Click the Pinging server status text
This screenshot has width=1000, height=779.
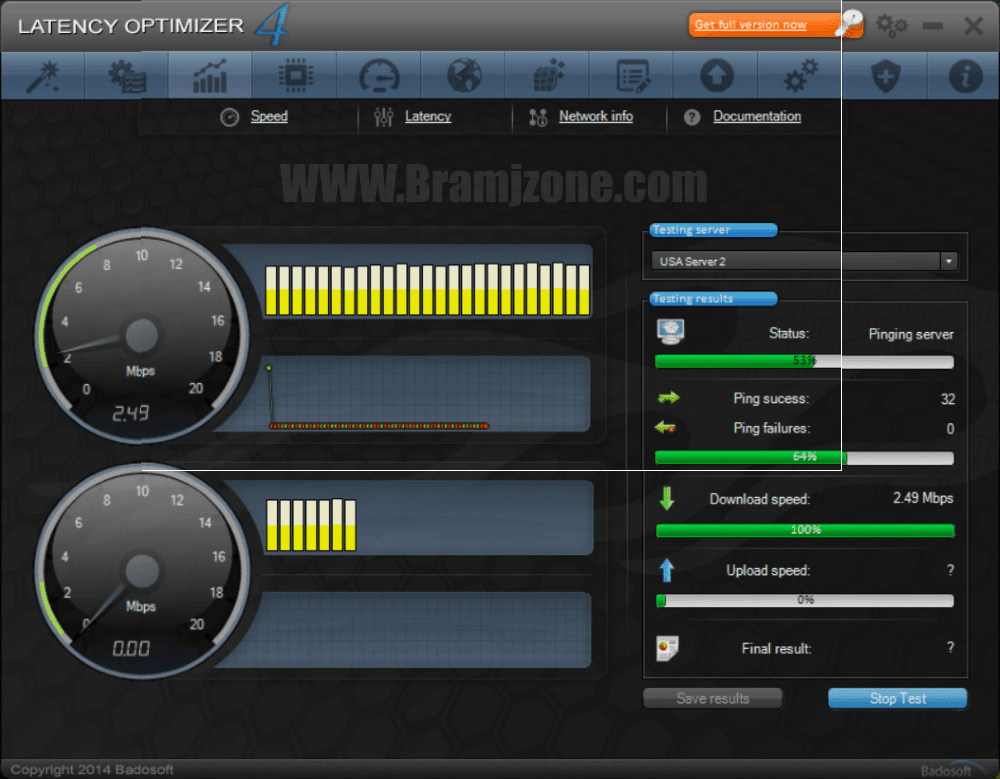coord(911,334)
